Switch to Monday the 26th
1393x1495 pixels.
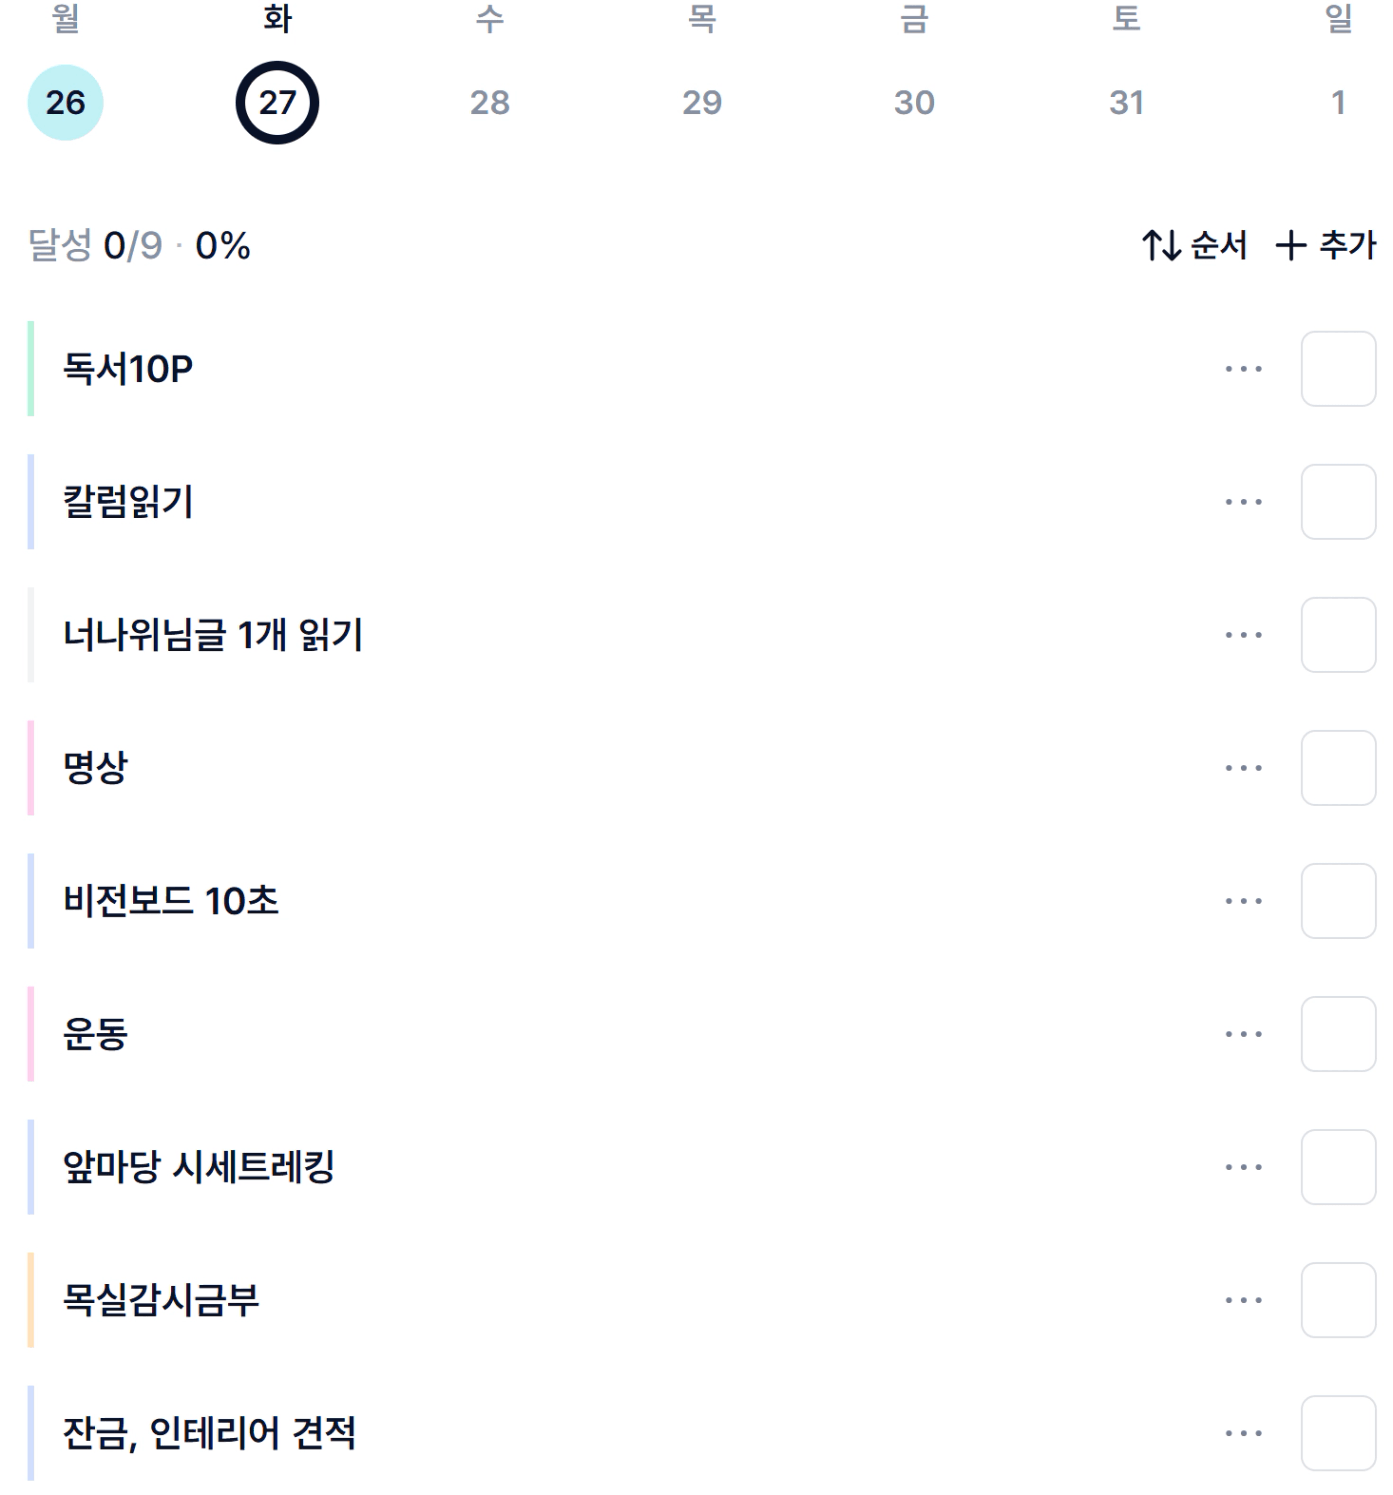65,102
